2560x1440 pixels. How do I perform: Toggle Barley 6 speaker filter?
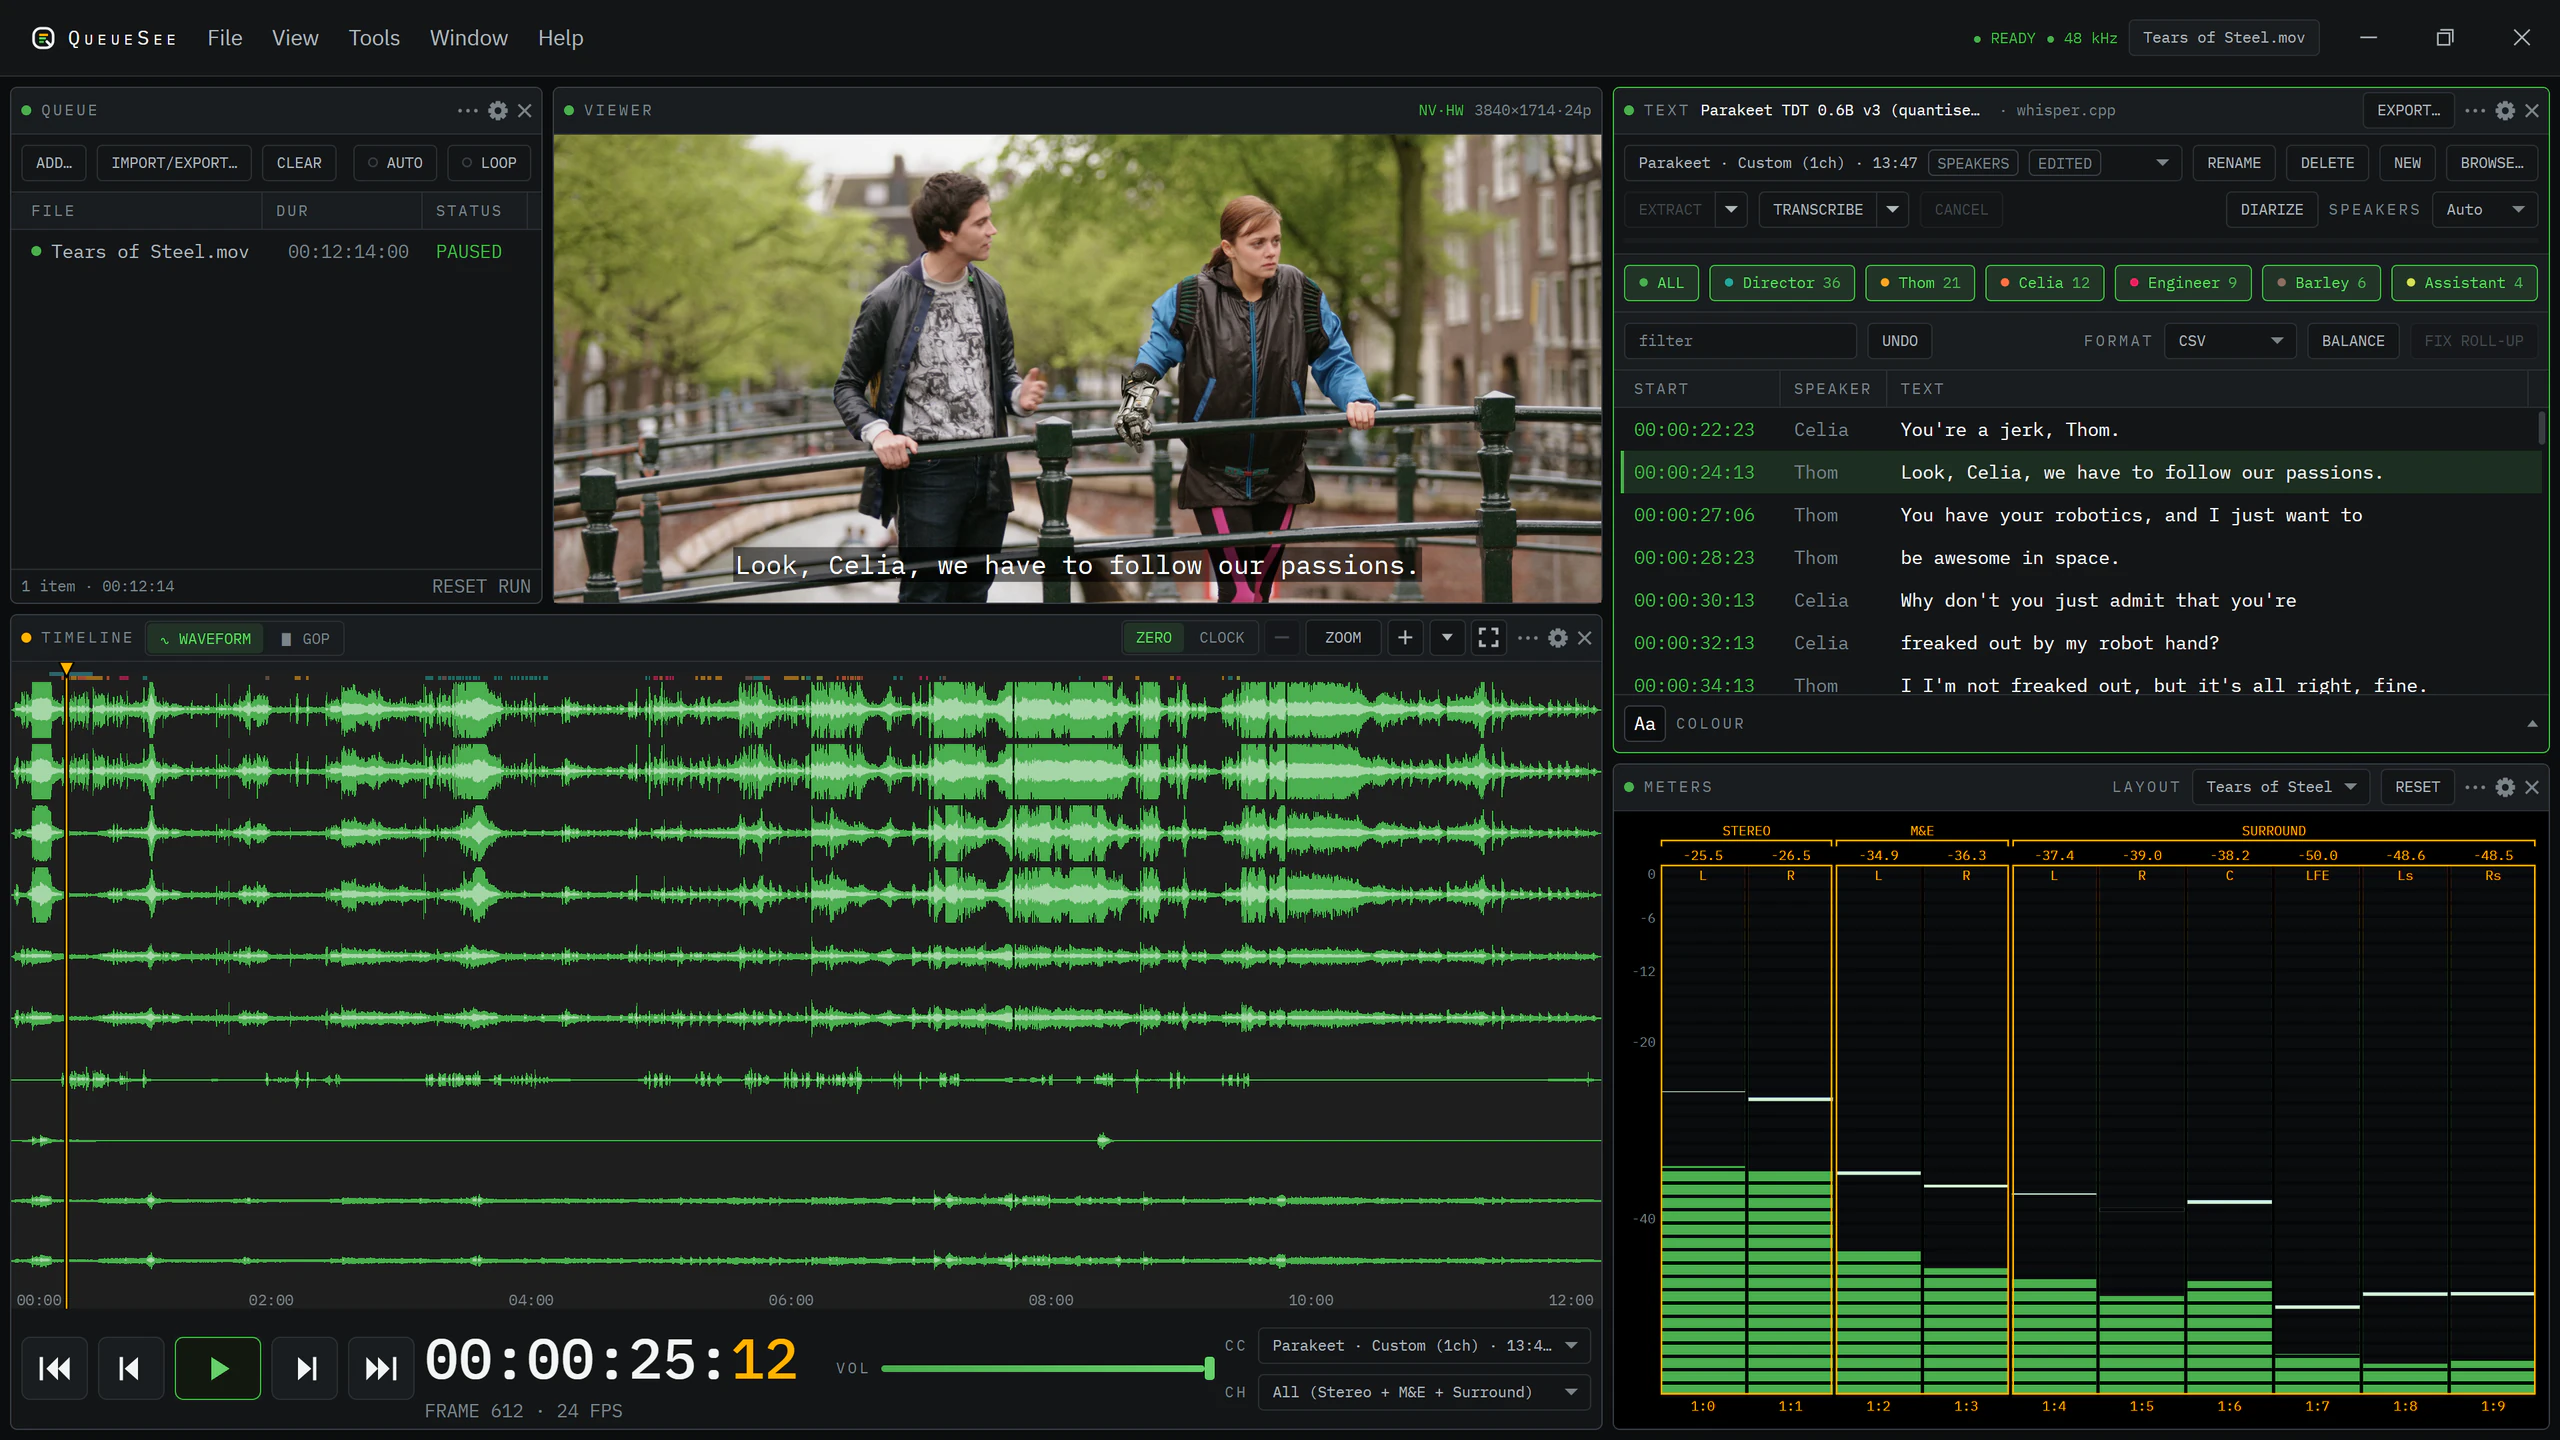coord(2321,283)
